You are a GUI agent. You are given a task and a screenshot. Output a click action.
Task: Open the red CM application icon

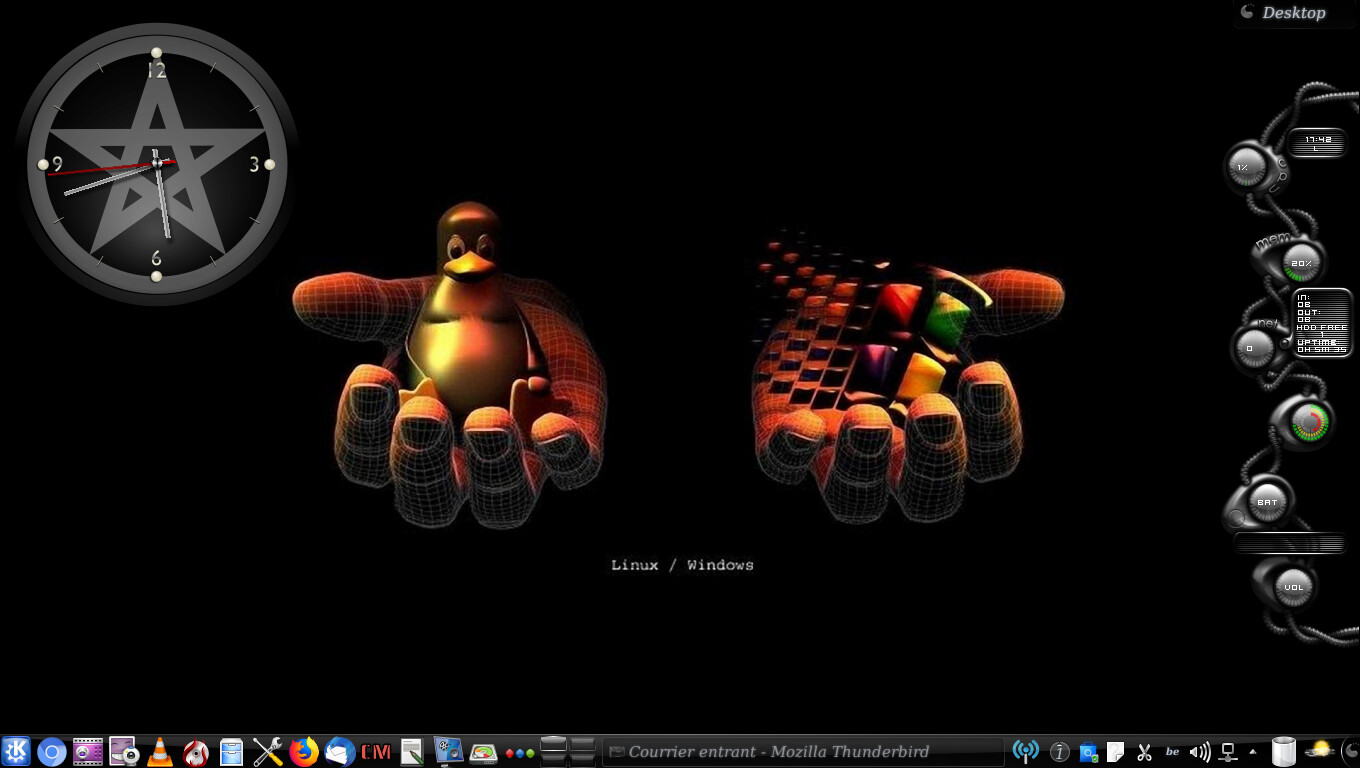point(376,751)
